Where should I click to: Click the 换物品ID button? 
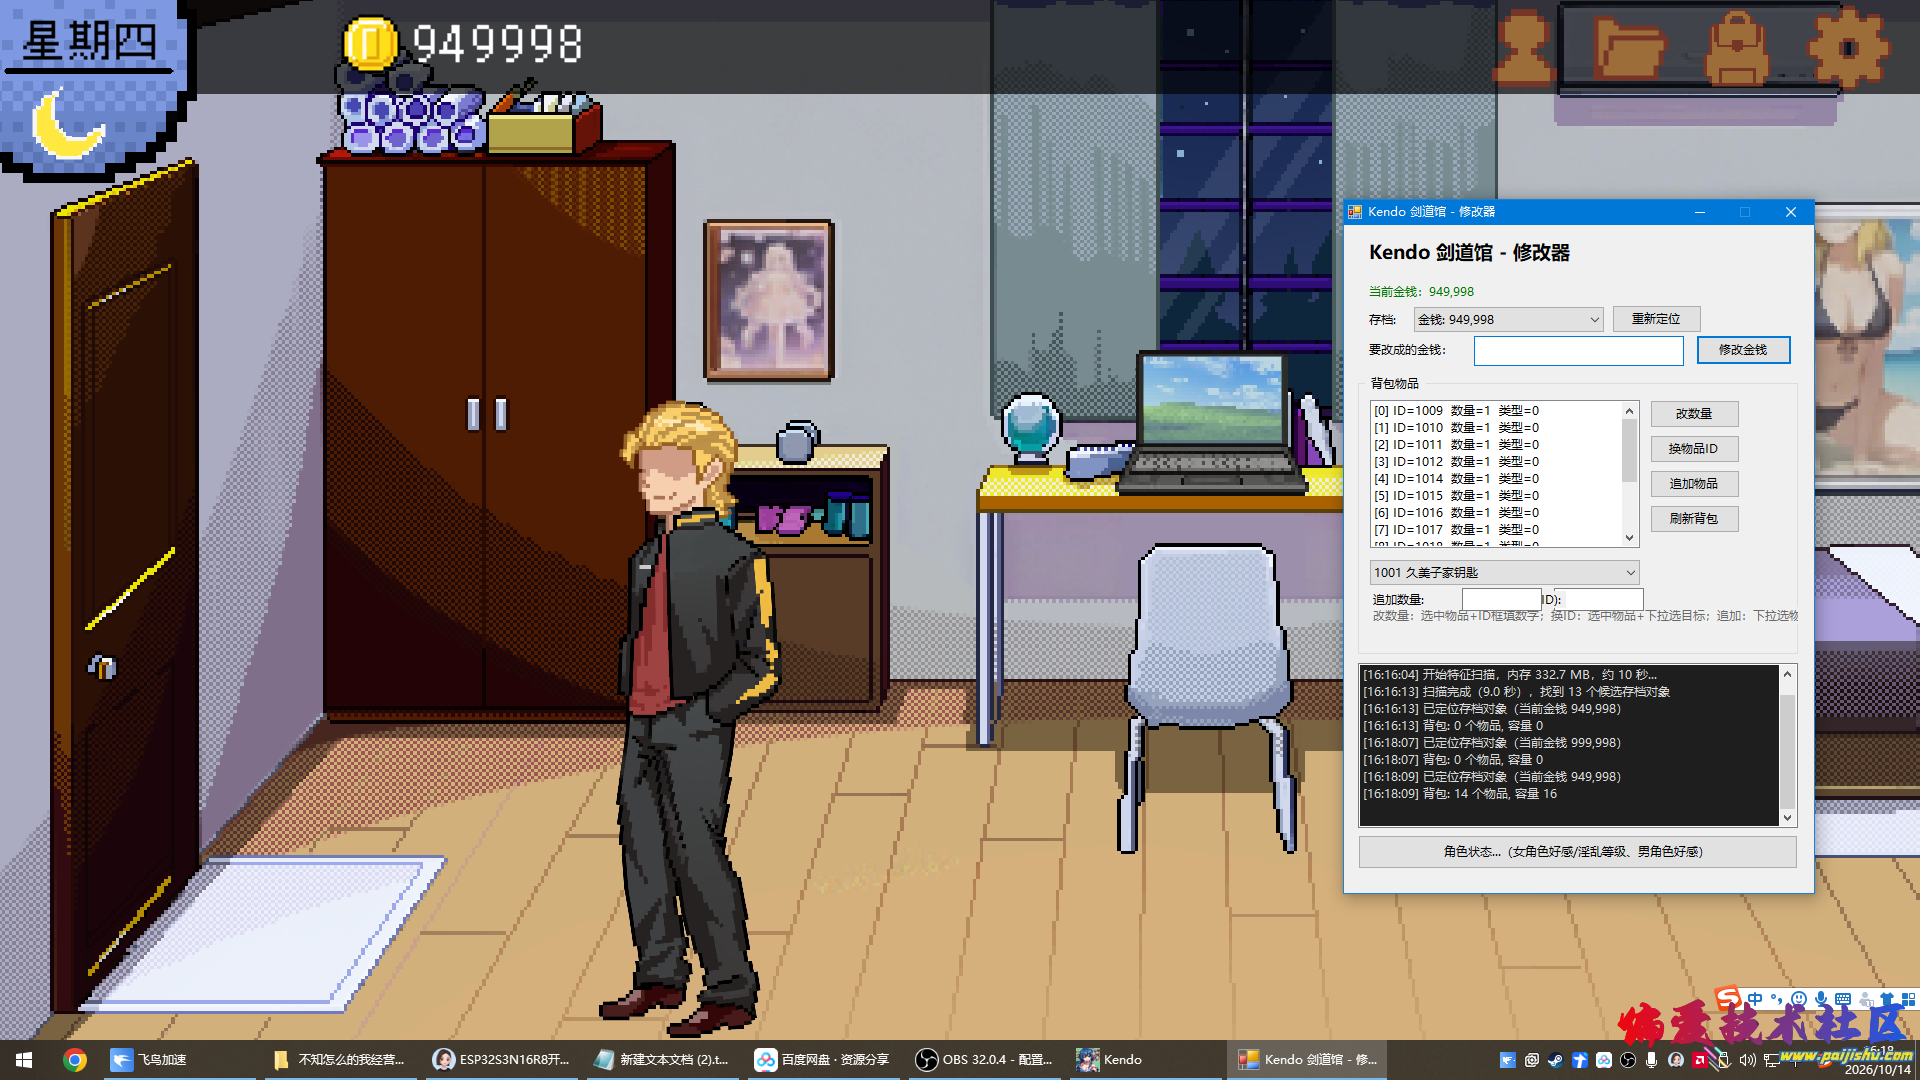pyautogui.click(x=1694, y=449)
